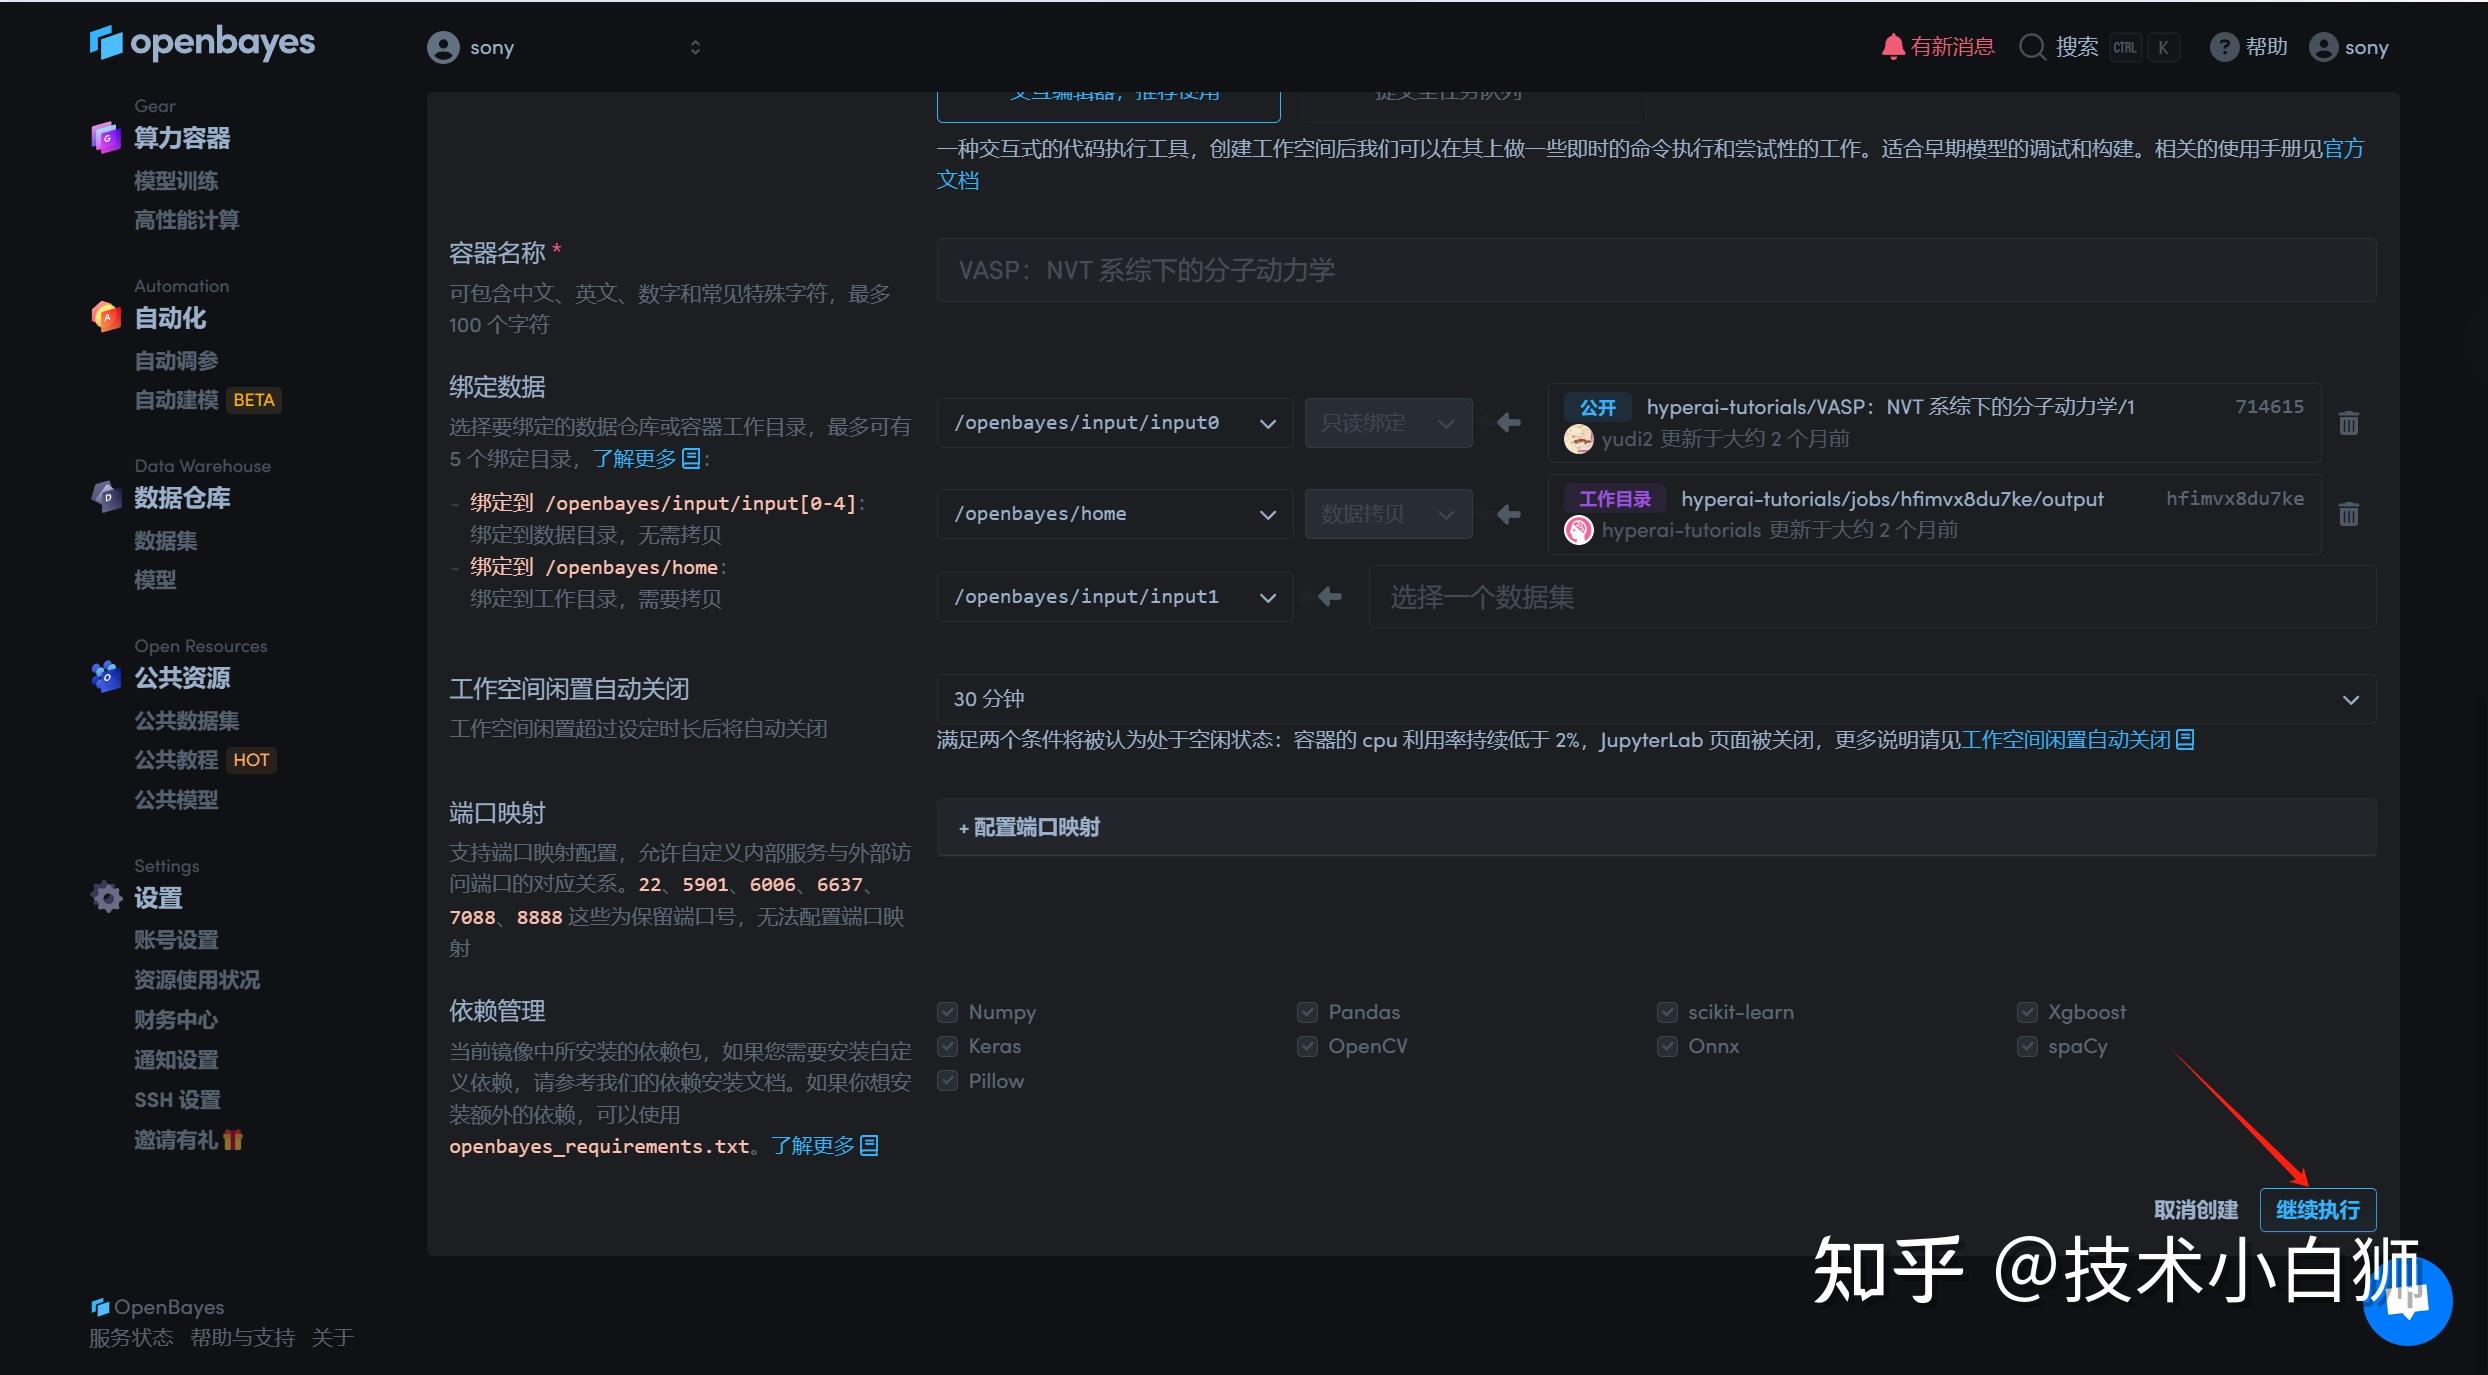
Task: Open the 了解更多 link under 绑定数据
Action: tap(641, 458)
